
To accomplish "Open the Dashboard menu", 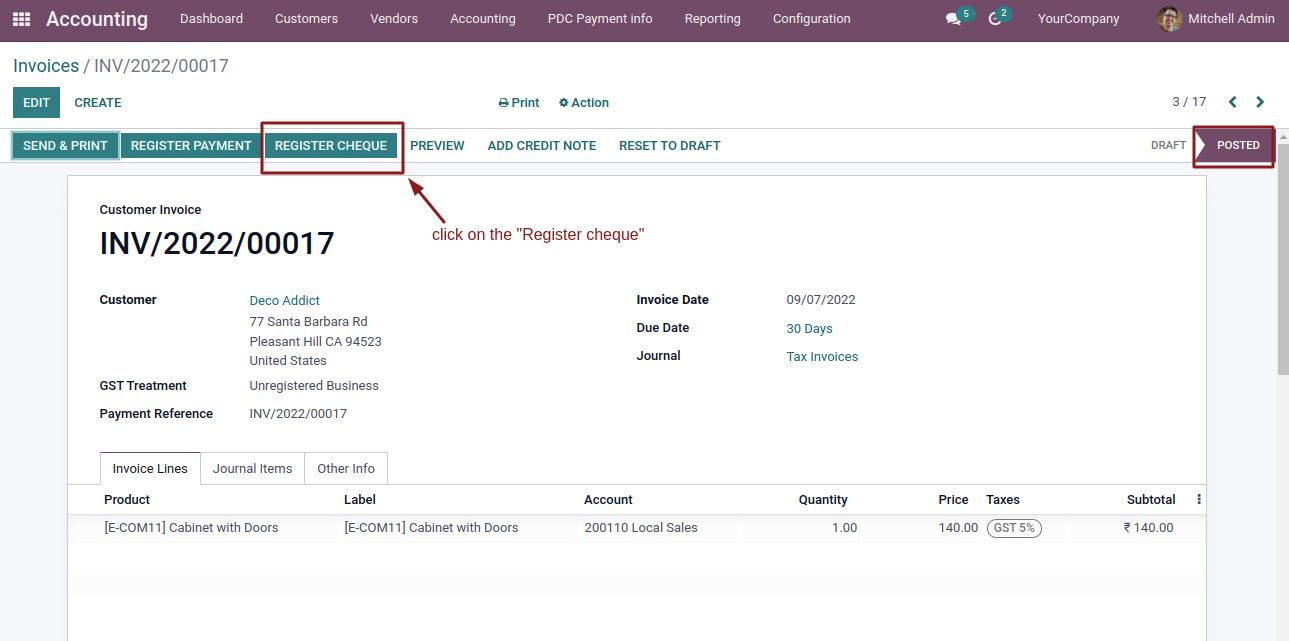I will tap(211, 19).
